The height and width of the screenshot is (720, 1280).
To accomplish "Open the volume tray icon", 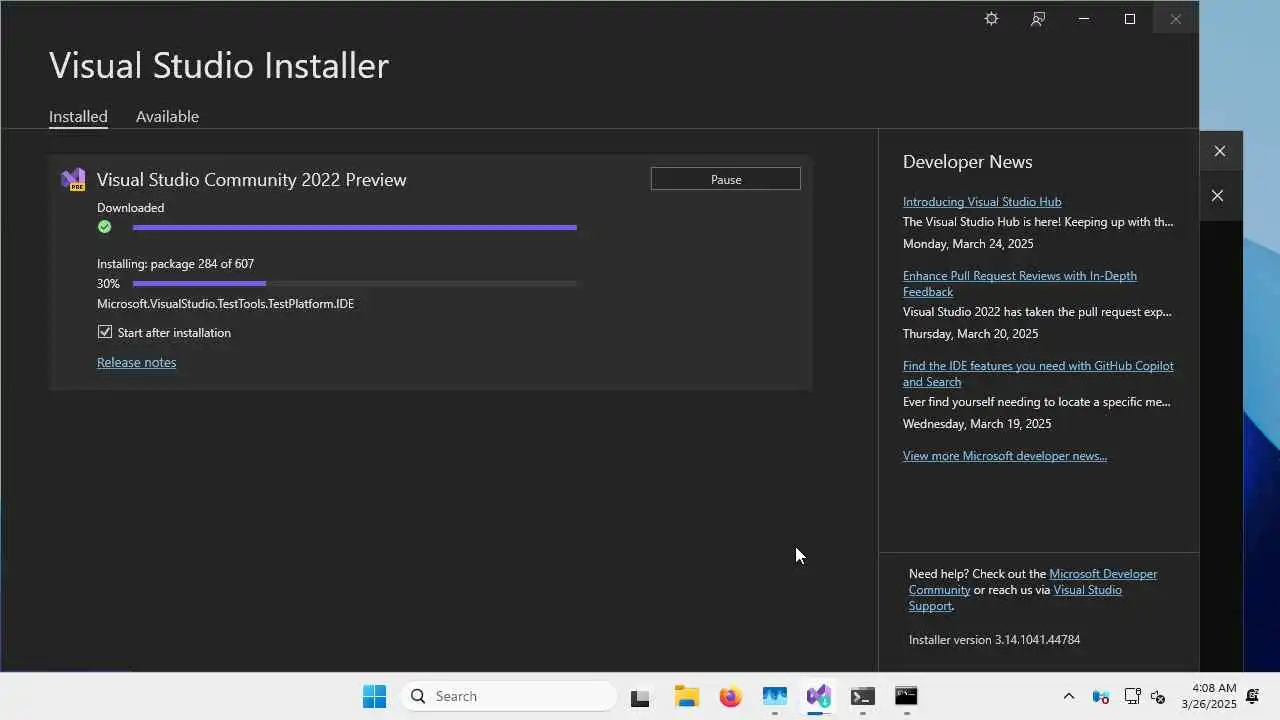I will pyautogui.click(x=1158, y=697).
